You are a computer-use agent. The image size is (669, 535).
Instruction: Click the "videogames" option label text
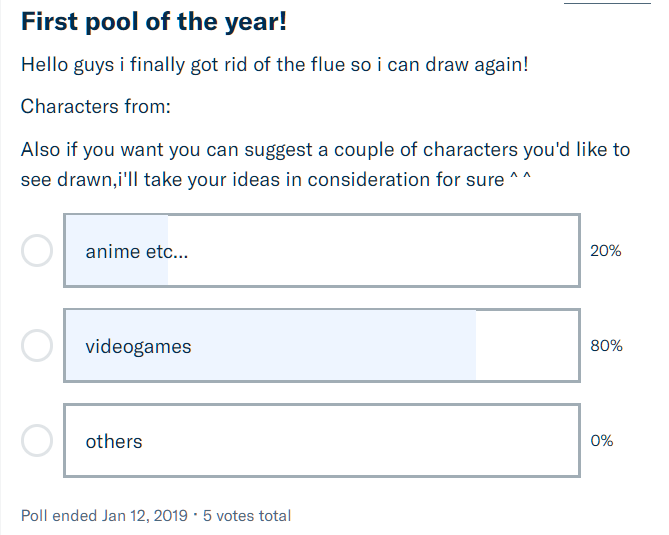138,347
